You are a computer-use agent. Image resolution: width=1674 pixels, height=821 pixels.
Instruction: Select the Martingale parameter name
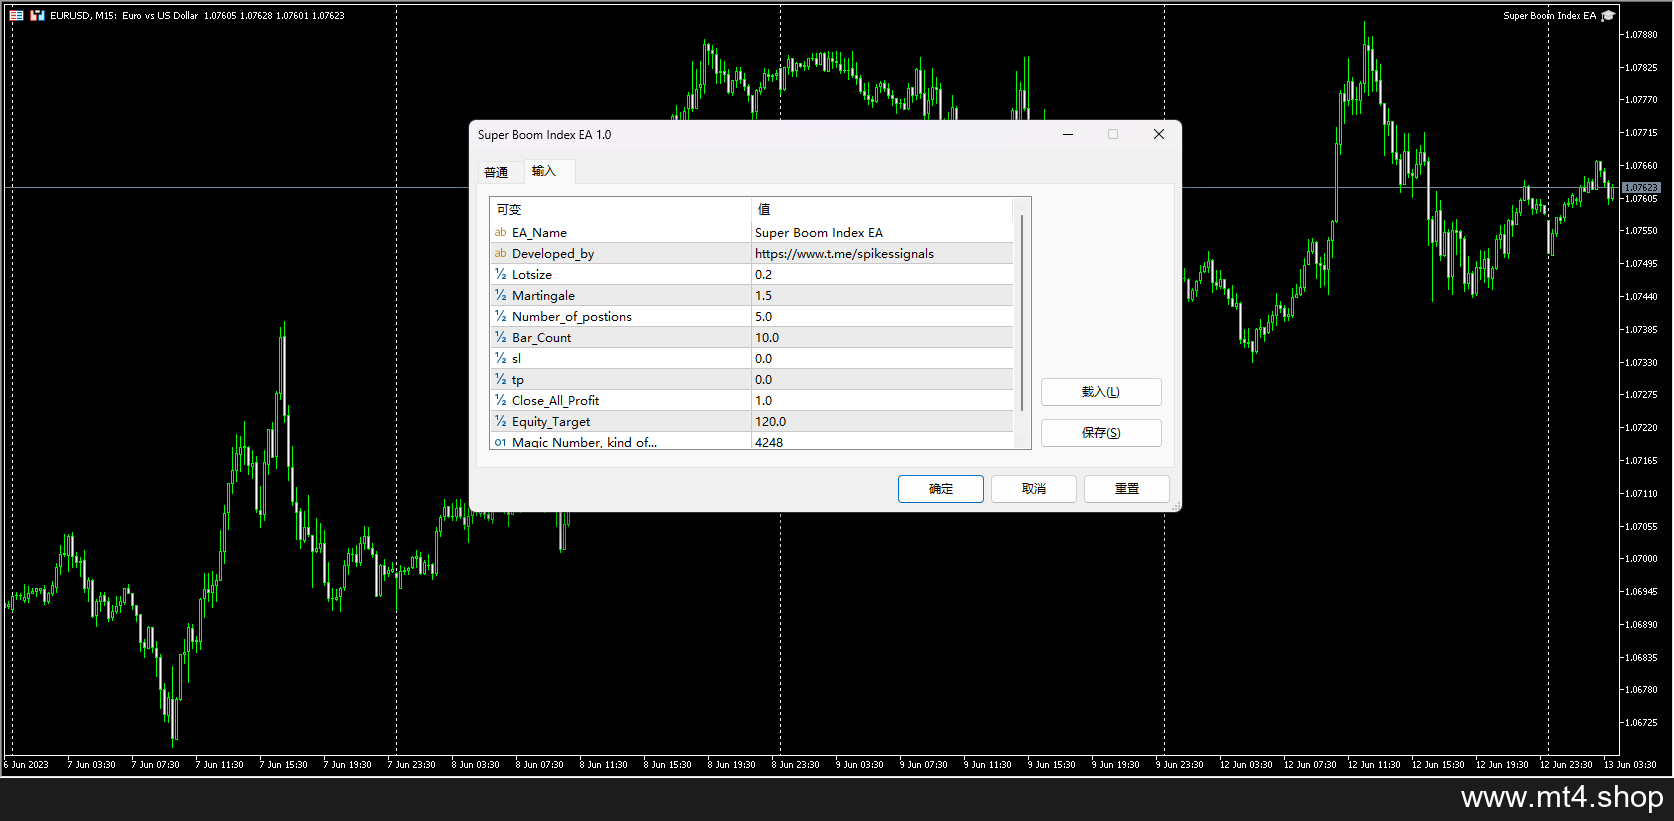[543, 296]
